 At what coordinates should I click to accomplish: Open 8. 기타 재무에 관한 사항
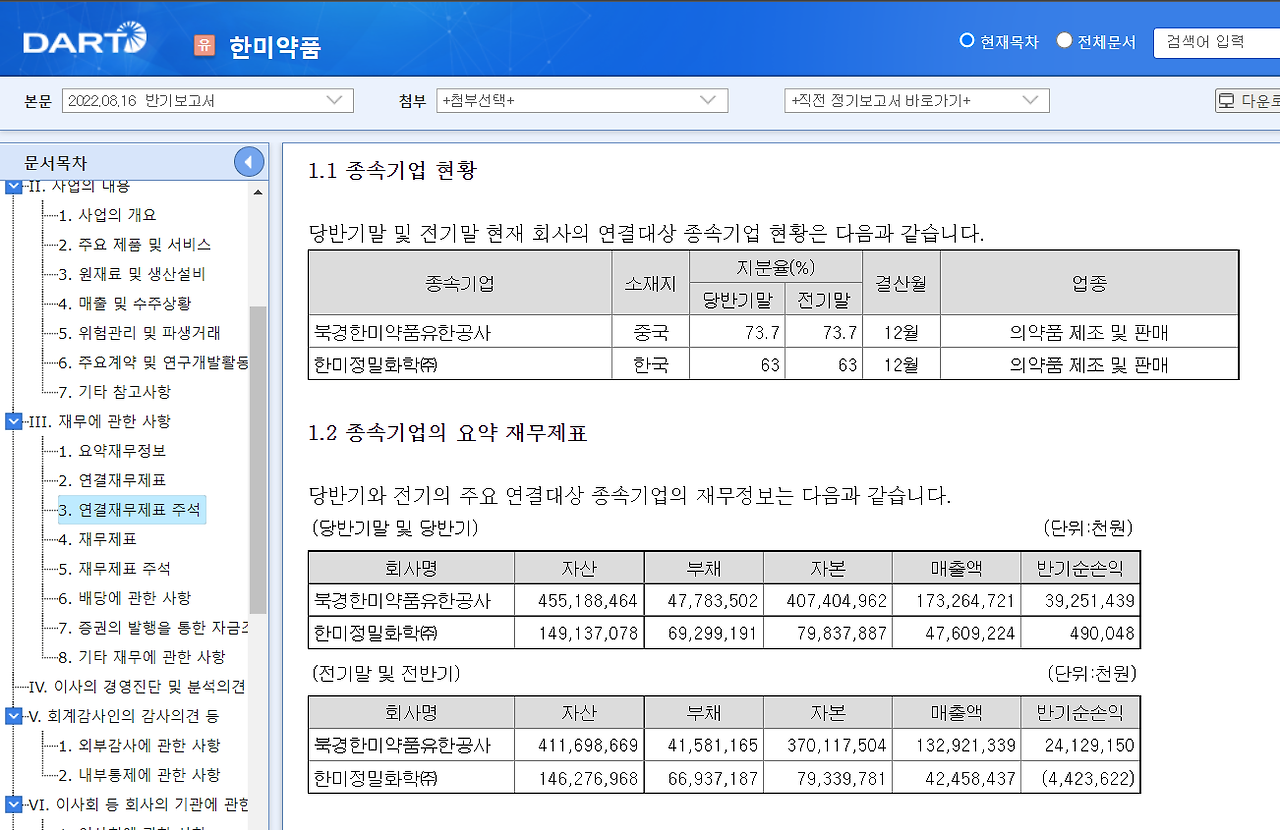point(141,657)
